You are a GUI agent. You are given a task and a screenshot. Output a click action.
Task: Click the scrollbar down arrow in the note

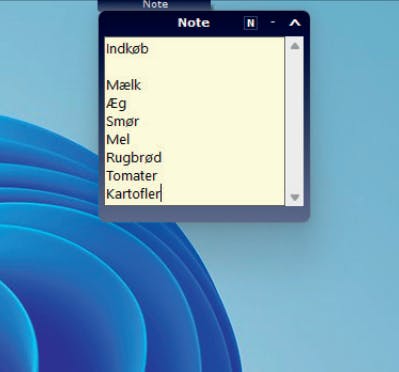[295, 197]
